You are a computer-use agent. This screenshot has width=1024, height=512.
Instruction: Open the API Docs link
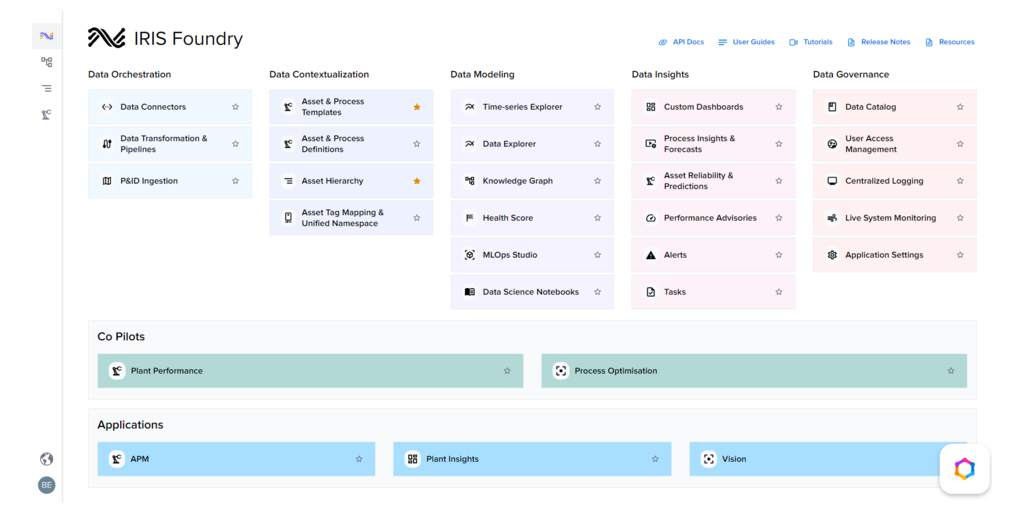pyautogui.click(x=681, y=42)
